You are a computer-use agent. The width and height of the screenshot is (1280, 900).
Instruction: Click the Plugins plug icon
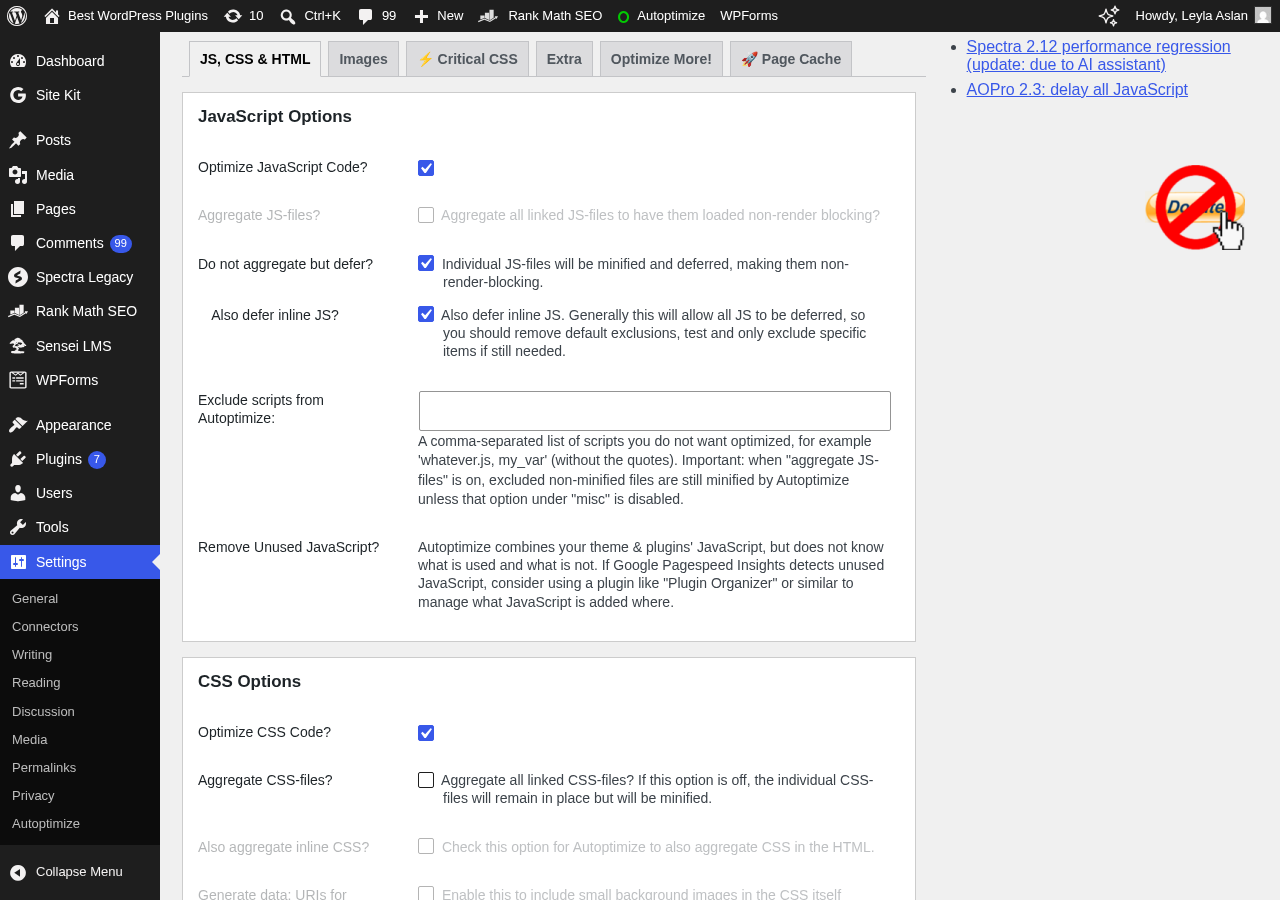click(18, 459)
